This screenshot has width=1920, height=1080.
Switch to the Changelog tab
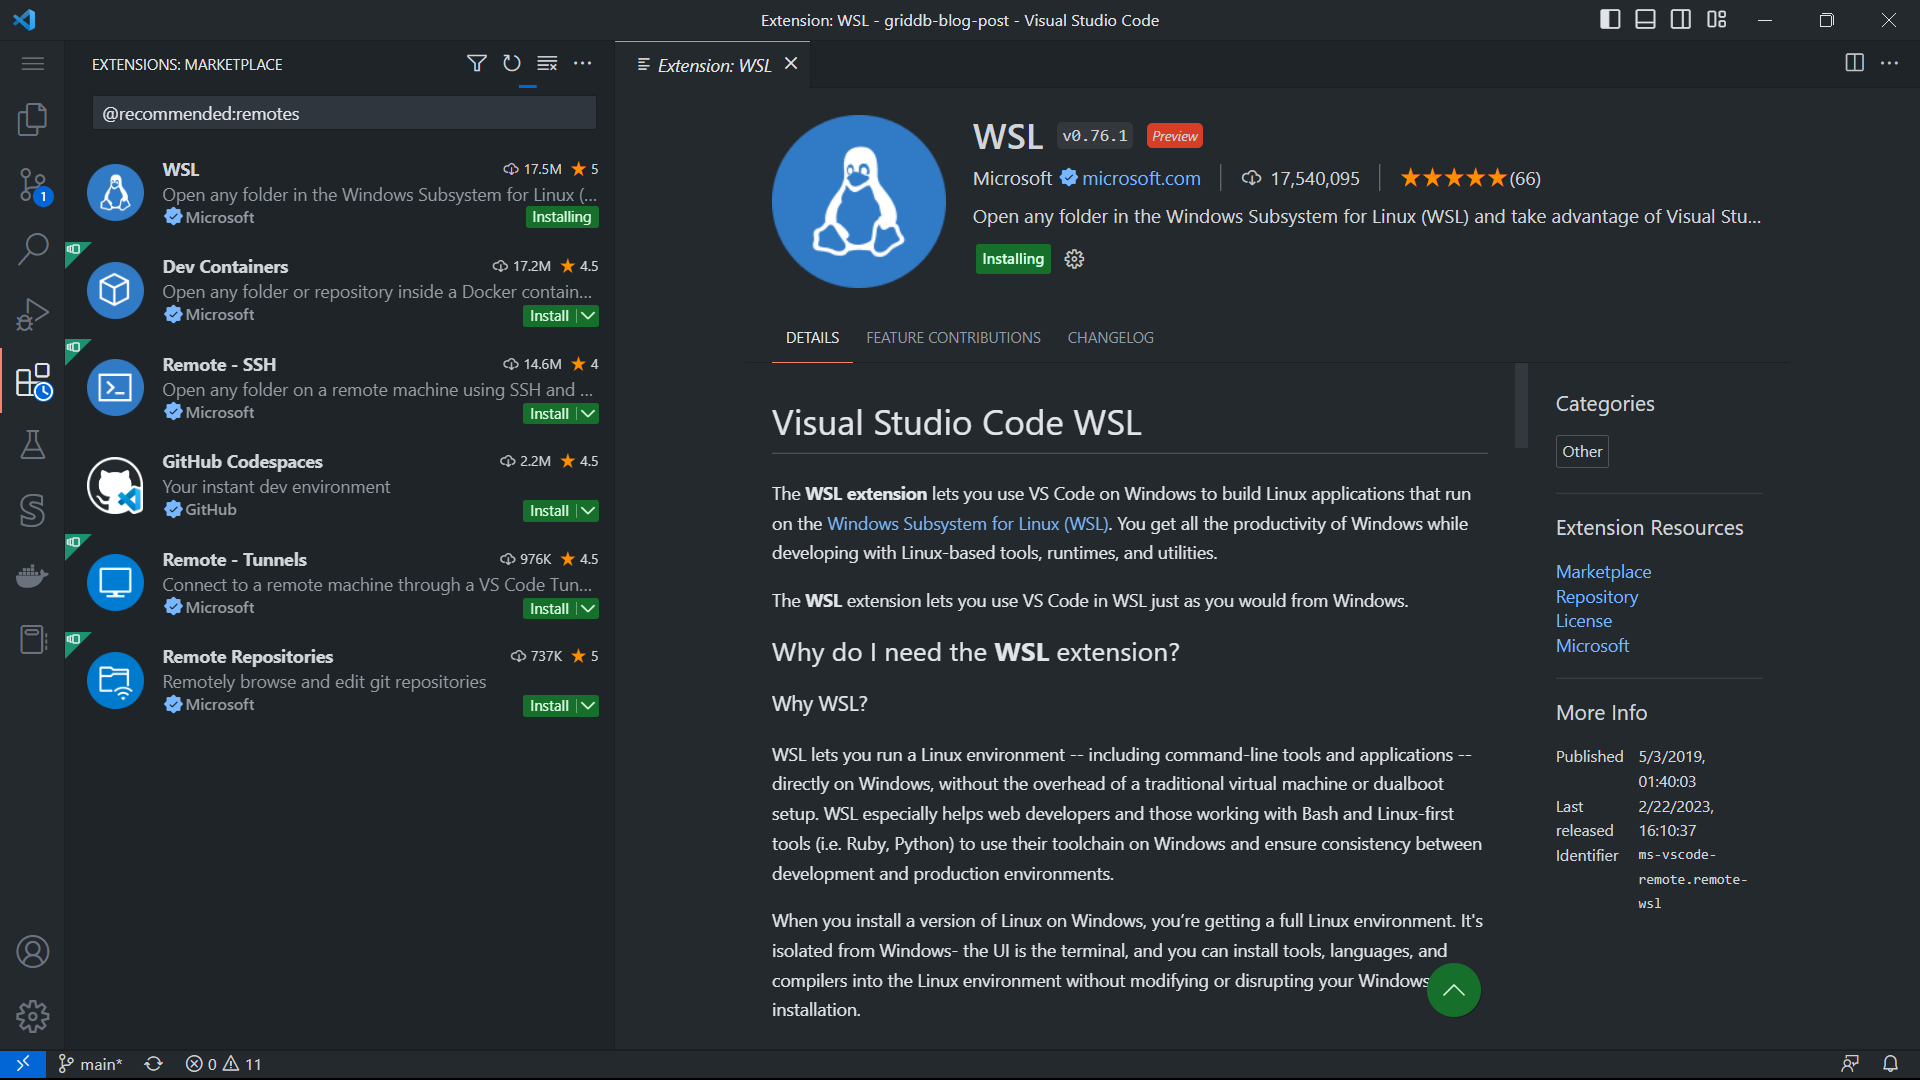(x=1110, y=338)
